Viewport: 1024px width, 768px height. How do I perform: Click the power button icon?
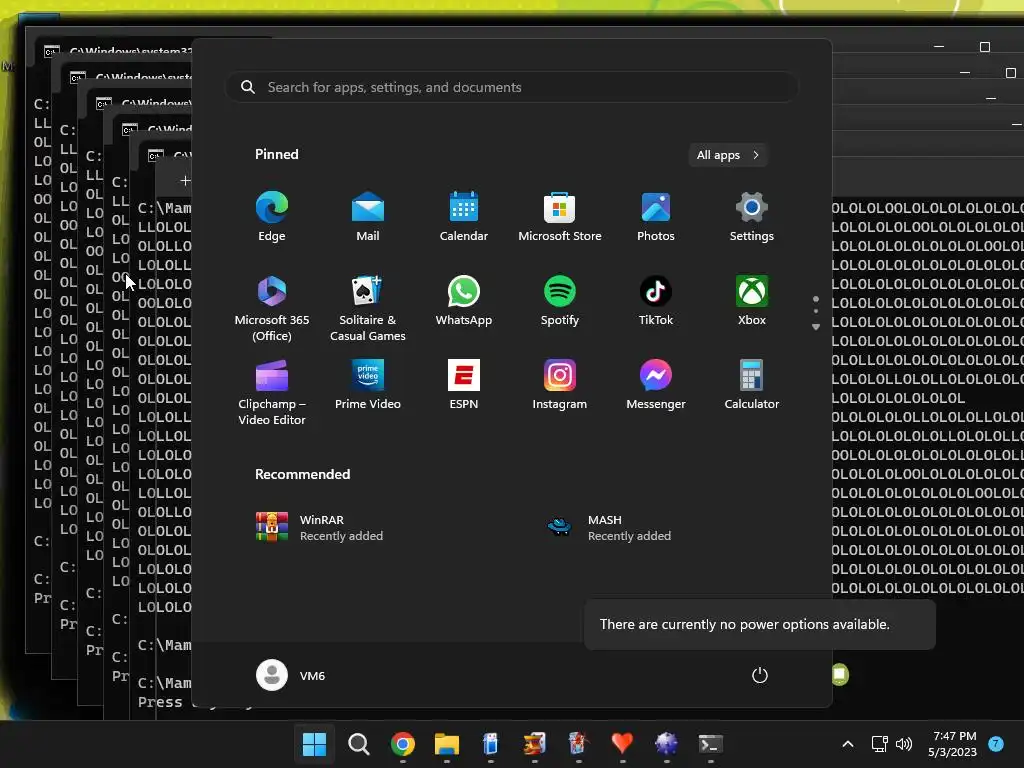[760, 675]
